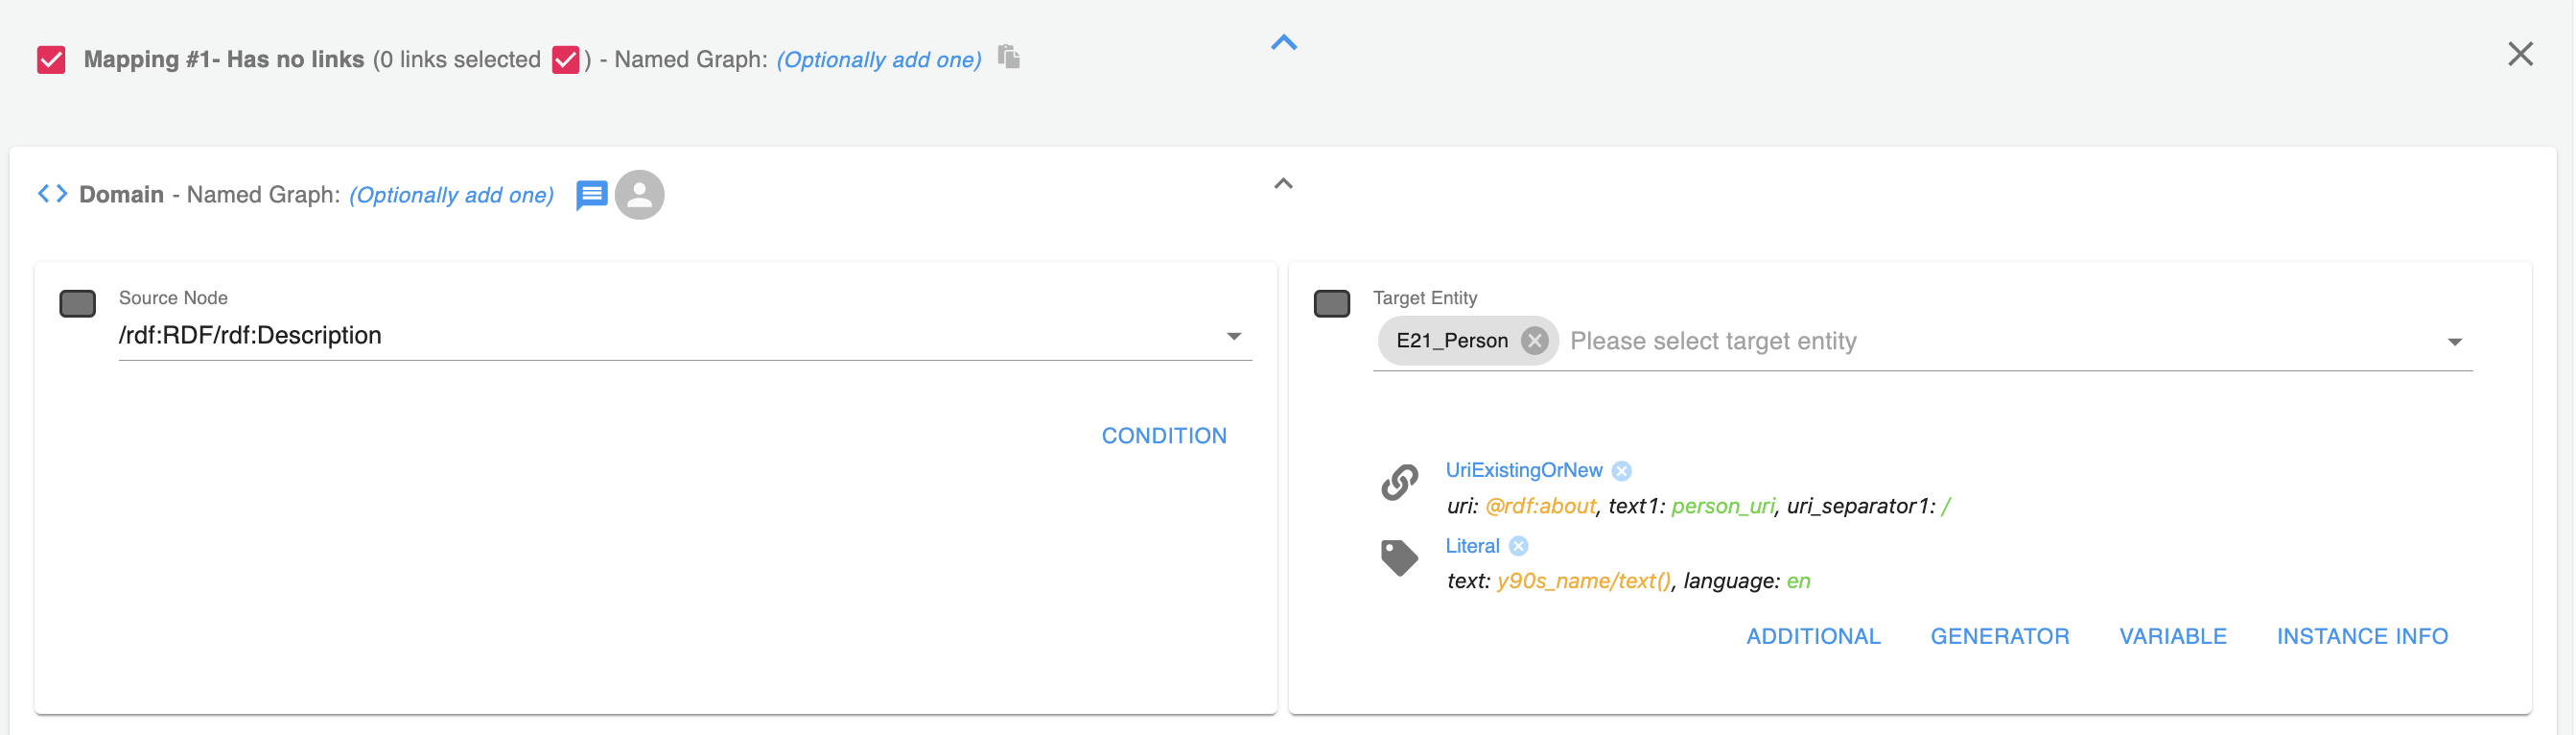Collapse the Mapping #1 panel chevron
The height and width of the screenshot is (735, 2576).
1283,42
